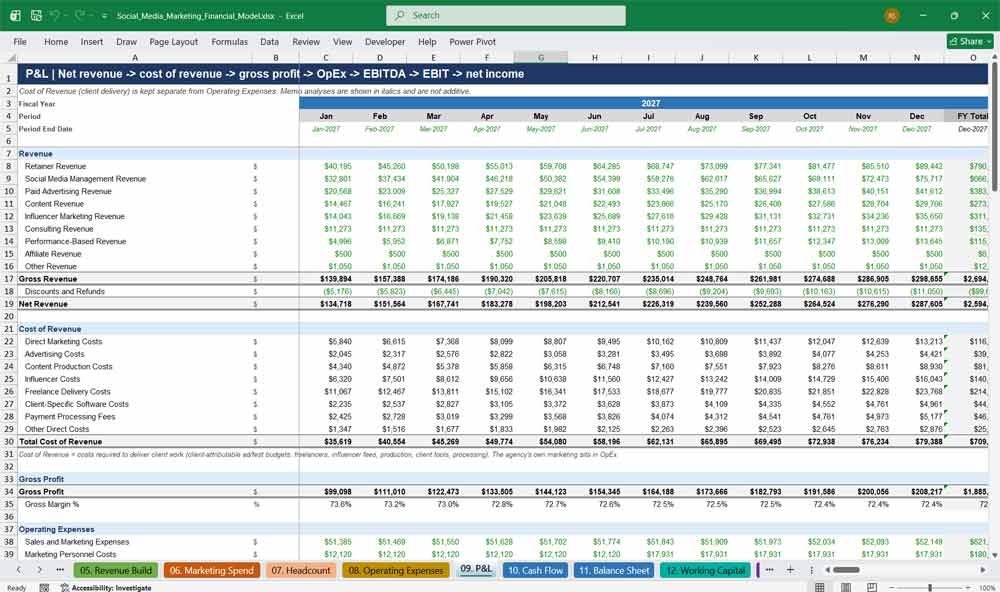Click the macro recording status bar icon
This screenshot has width=1000, height=592.
point(44,587)
